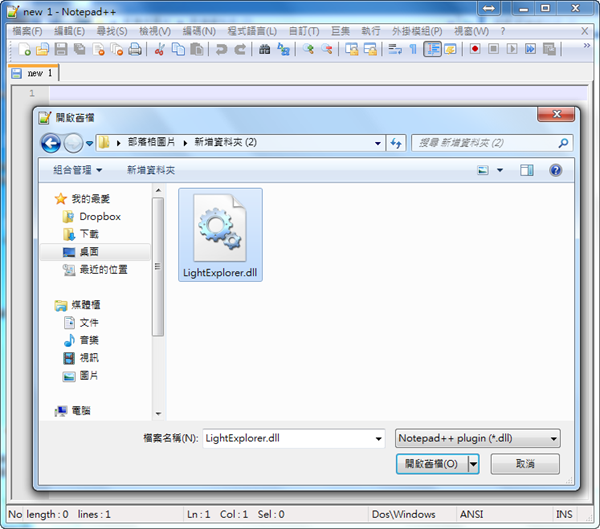Click the Undo arrow icon
Viewport: 600px width, 529px height.
click(221, 49)
